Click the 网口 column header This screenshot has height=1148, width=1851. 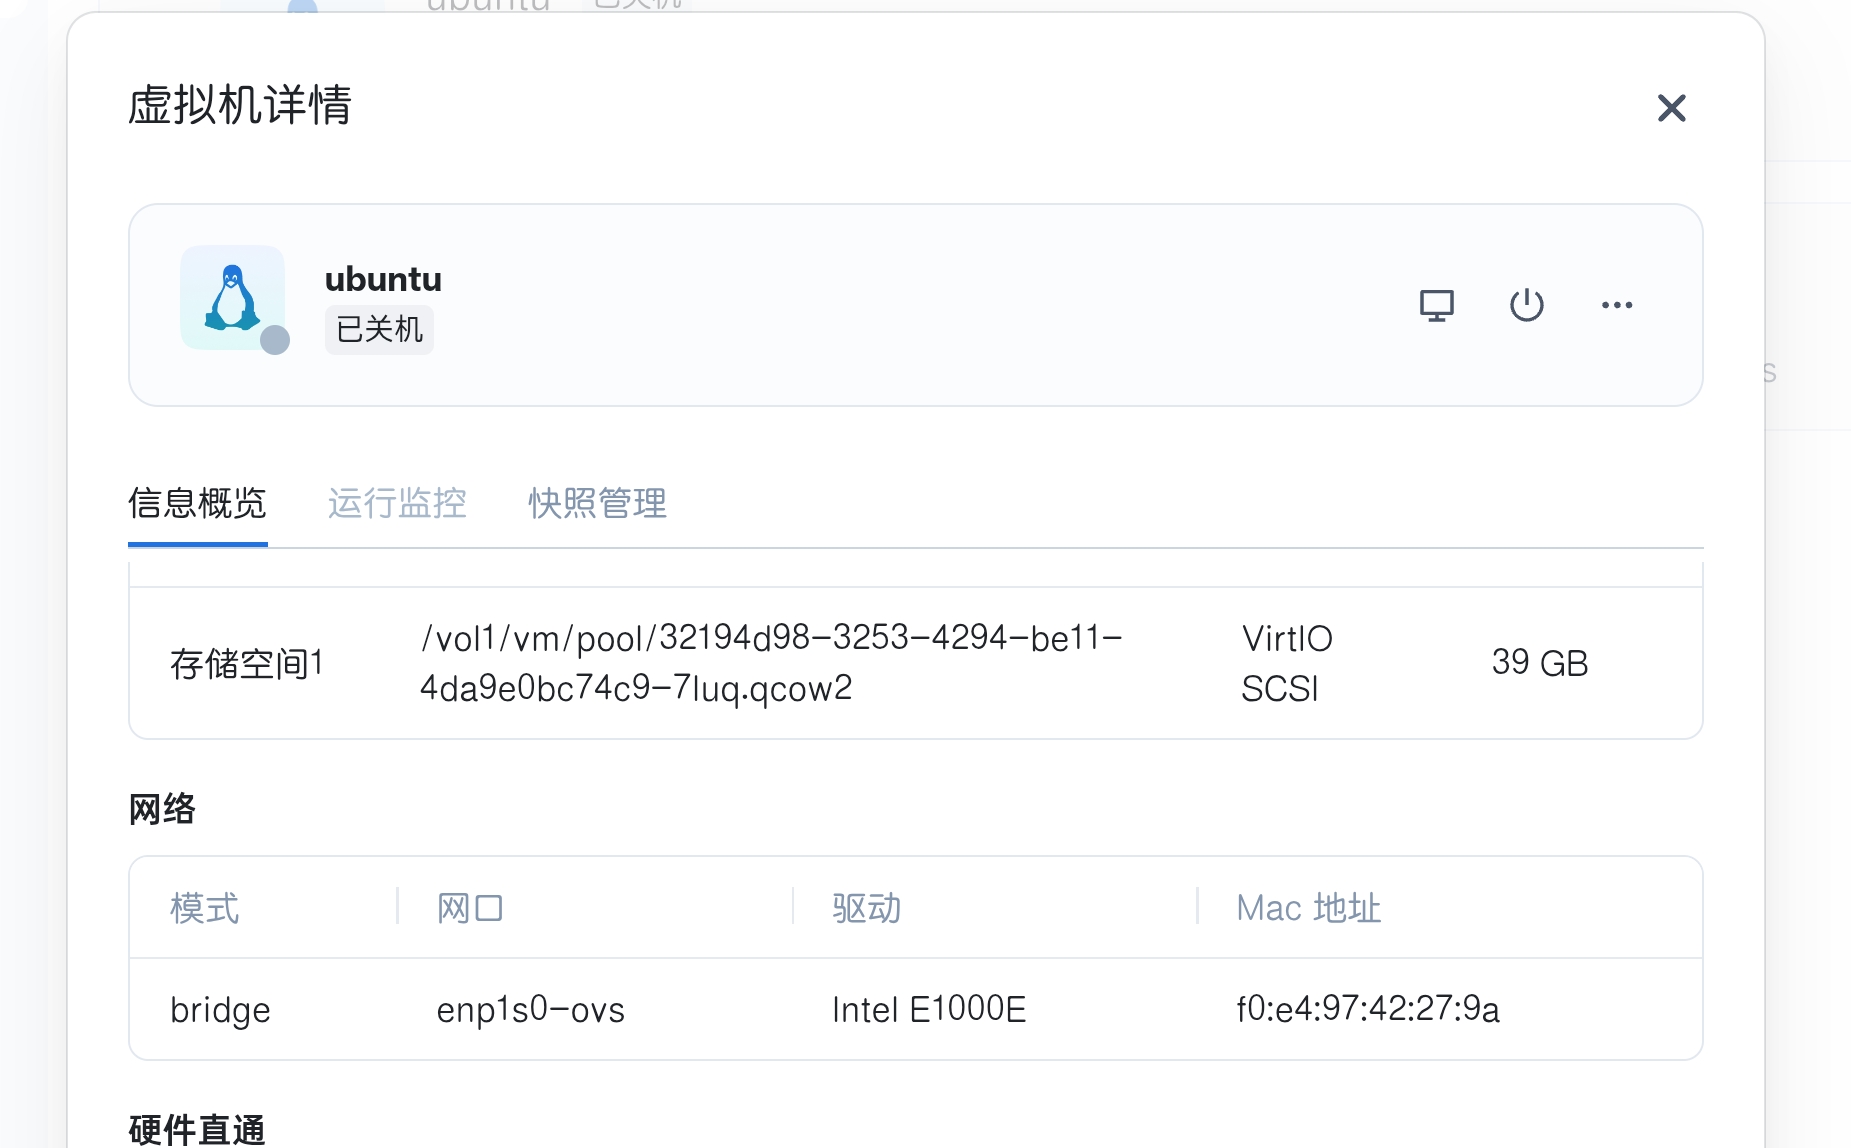coord(469,908)
